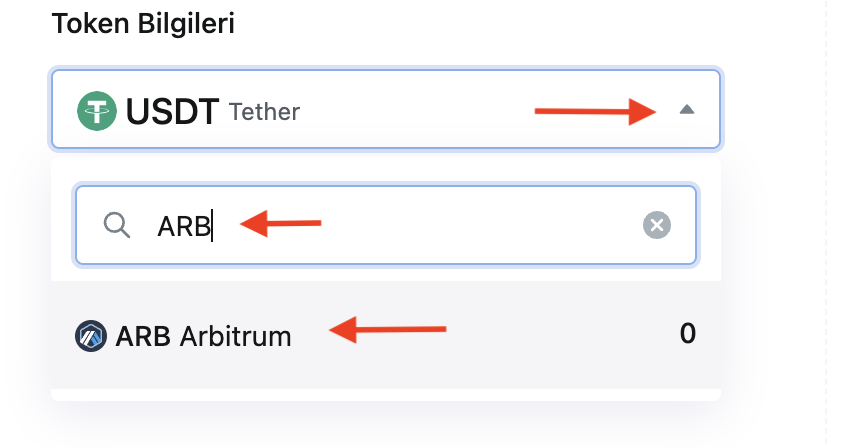Click the ARB balance value 0
857x448 pixels.
[688, 333]
